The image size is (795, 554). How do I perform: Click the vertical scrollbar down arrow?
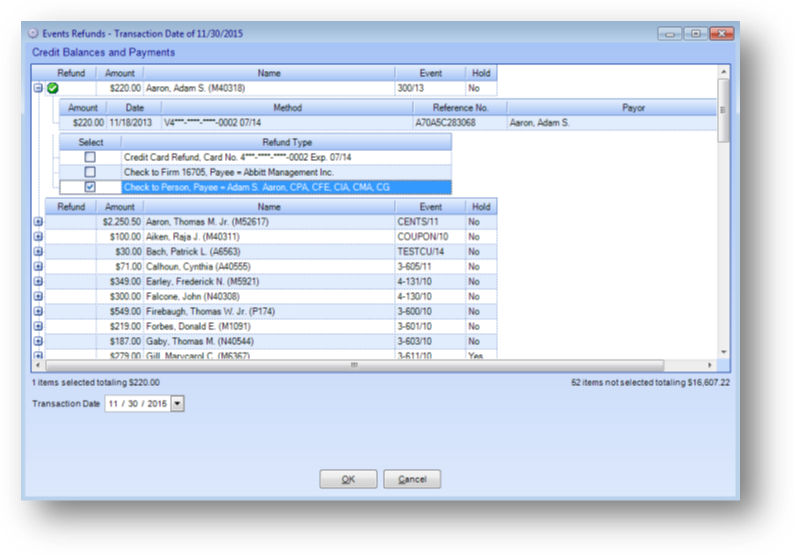(724, 352)
